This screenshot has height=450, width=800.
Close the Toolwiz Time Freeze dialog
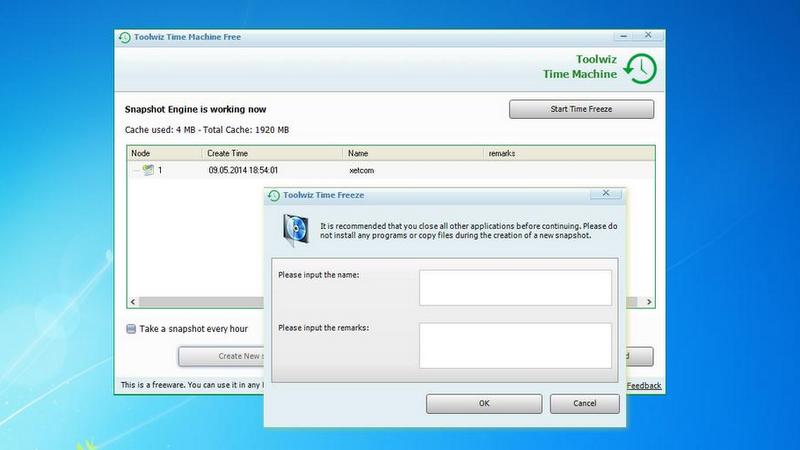pos(606,193)
